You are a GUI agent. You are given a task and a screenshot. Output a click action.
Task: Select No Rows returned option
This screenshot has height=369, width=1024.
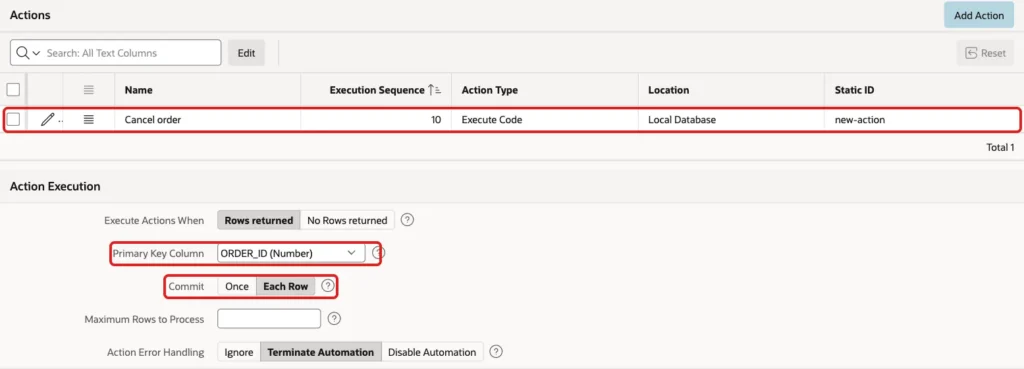[x=347, y=220]
